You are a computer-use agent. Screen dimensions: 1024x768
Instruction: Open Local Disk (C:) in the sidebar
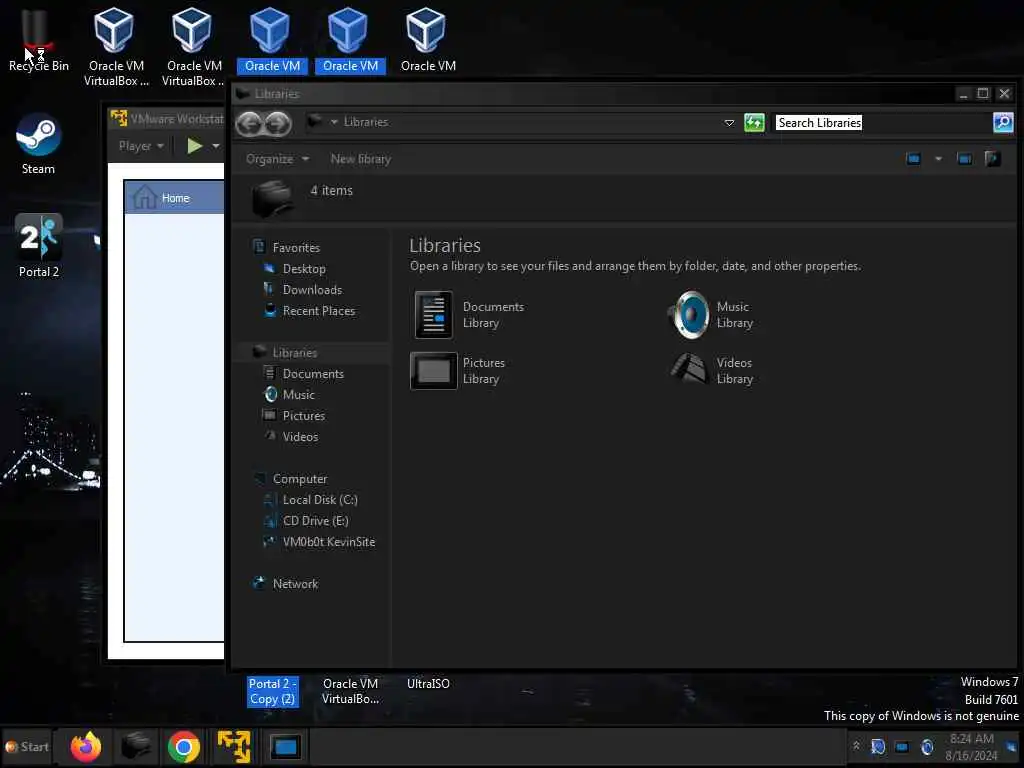click(319, 500)
